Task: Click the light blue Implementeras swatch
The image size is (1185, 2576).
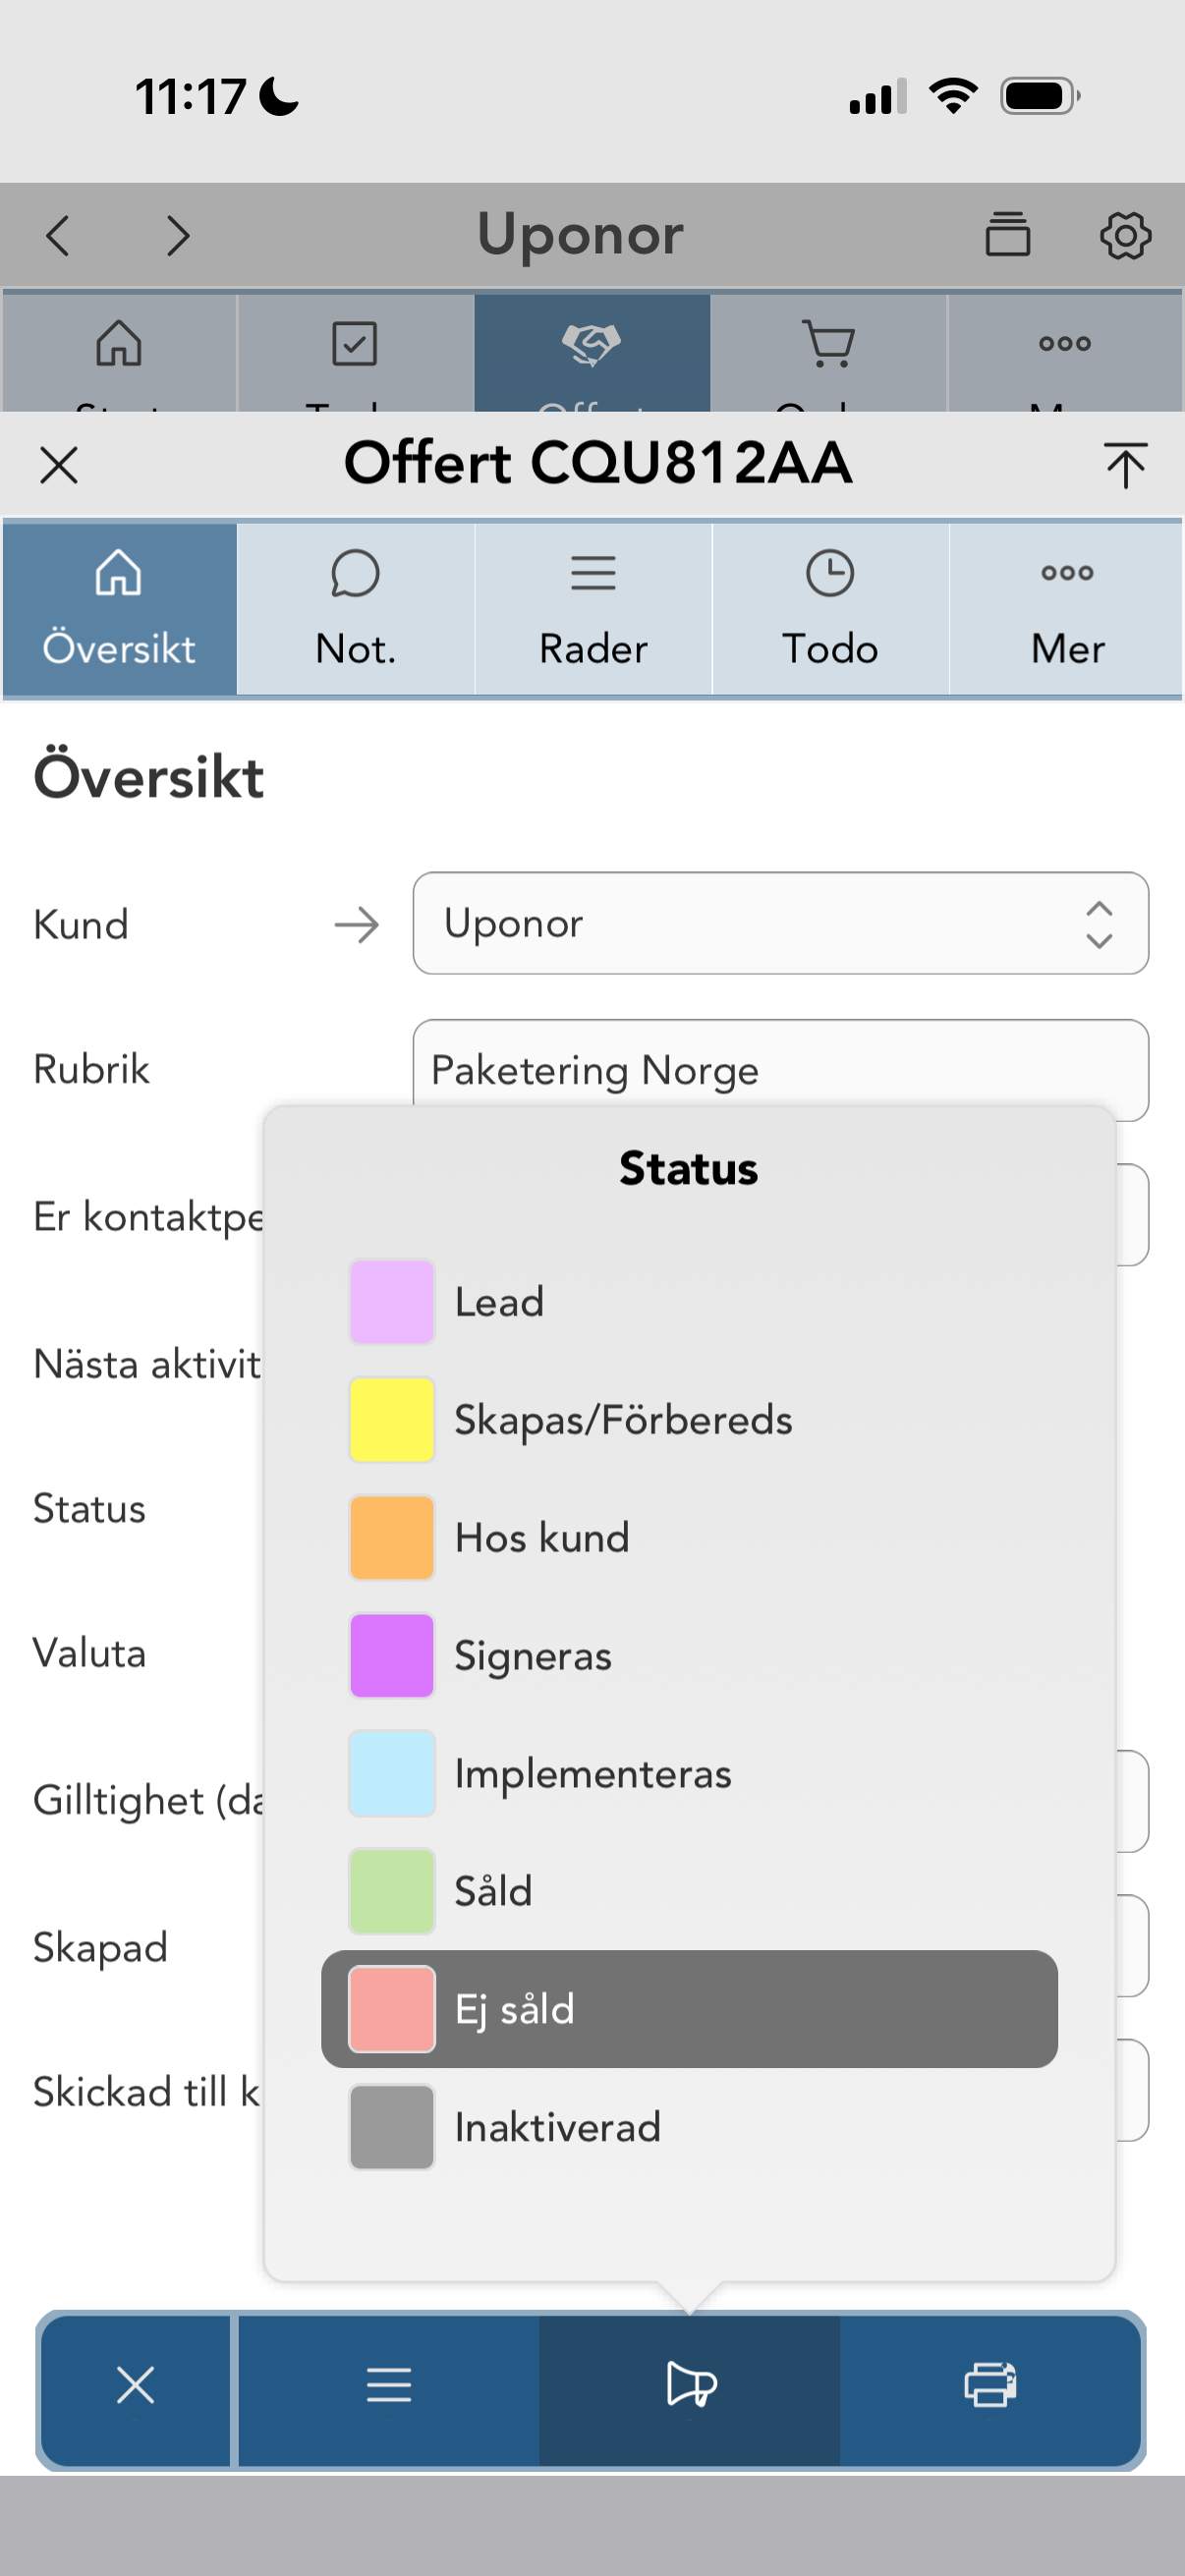Action: (392, 1774)
